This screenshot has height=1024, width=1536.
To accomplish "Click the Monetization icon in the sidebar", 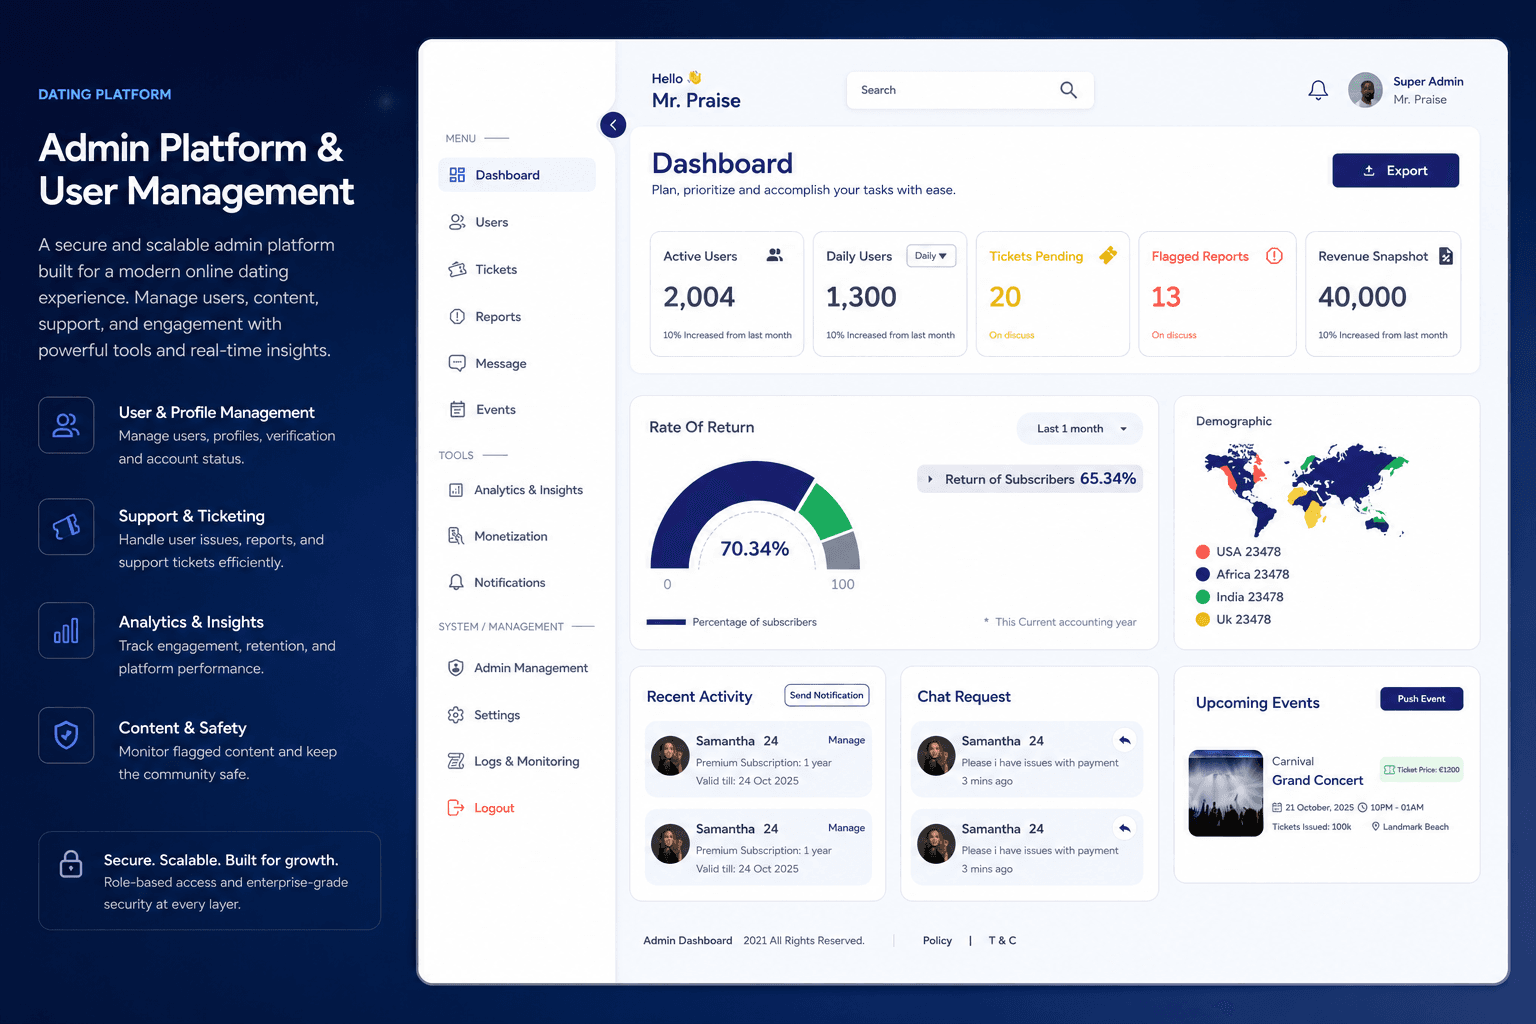I will click(456, 536).
